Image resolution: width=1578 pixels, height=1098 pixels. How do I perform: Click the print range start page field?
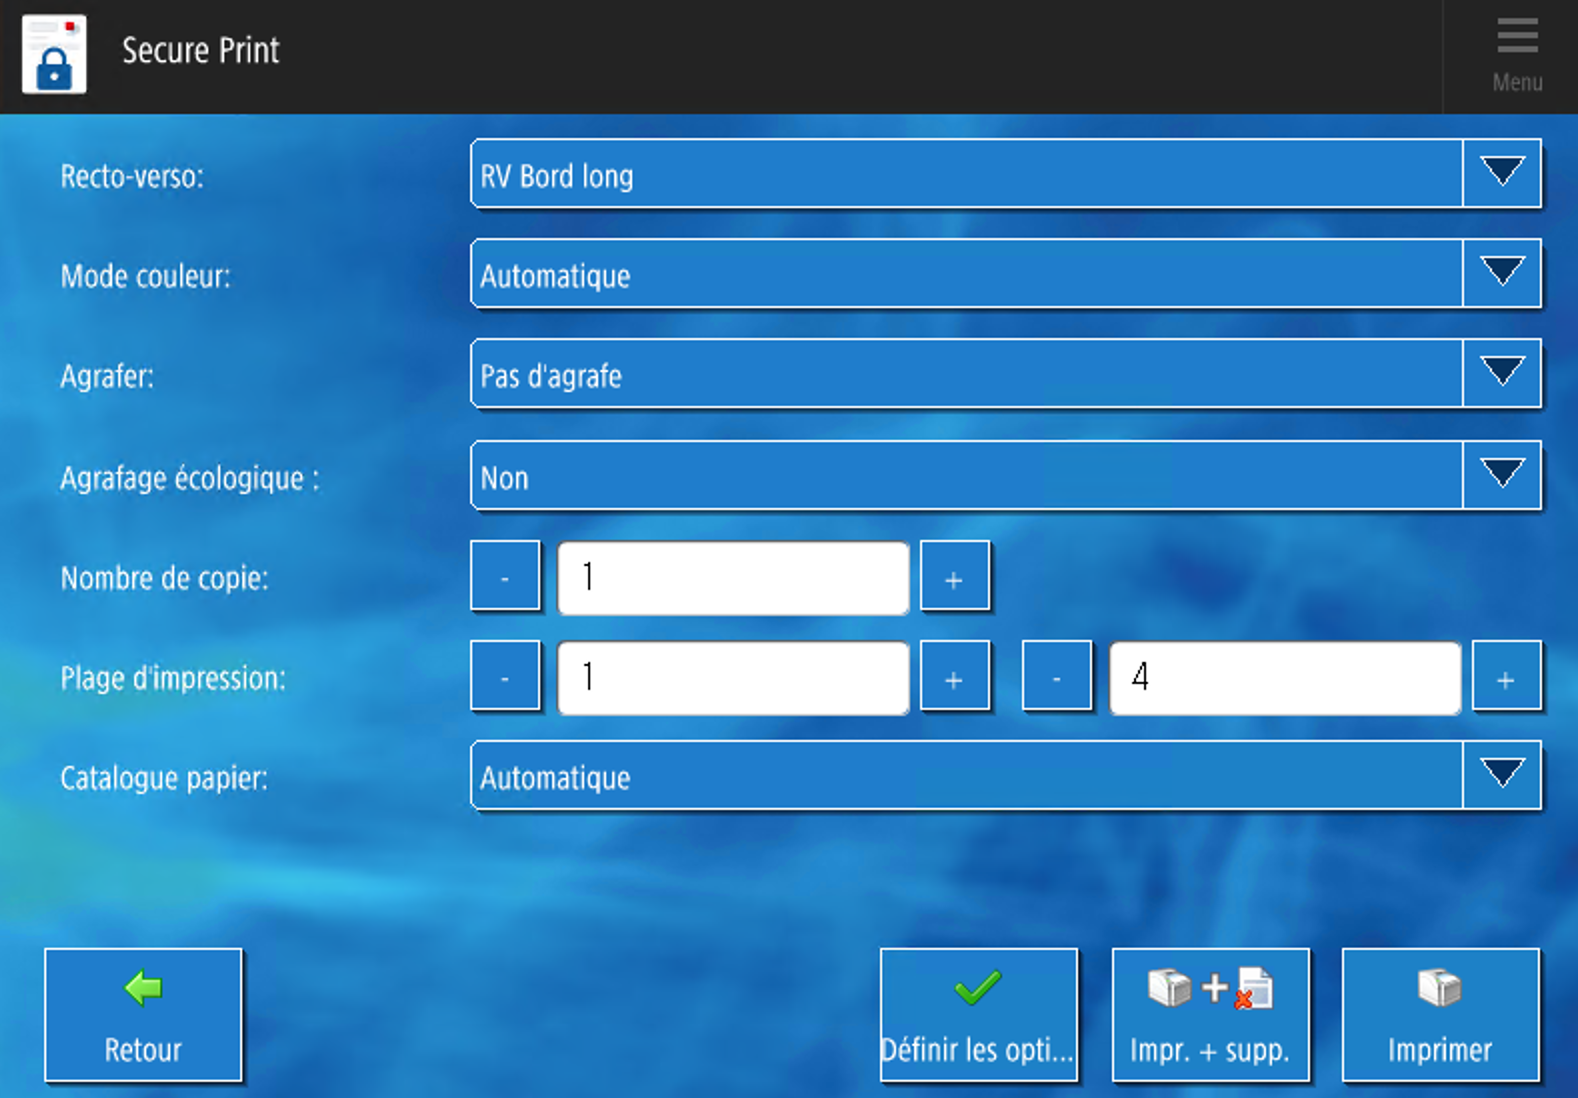(733, 678)
